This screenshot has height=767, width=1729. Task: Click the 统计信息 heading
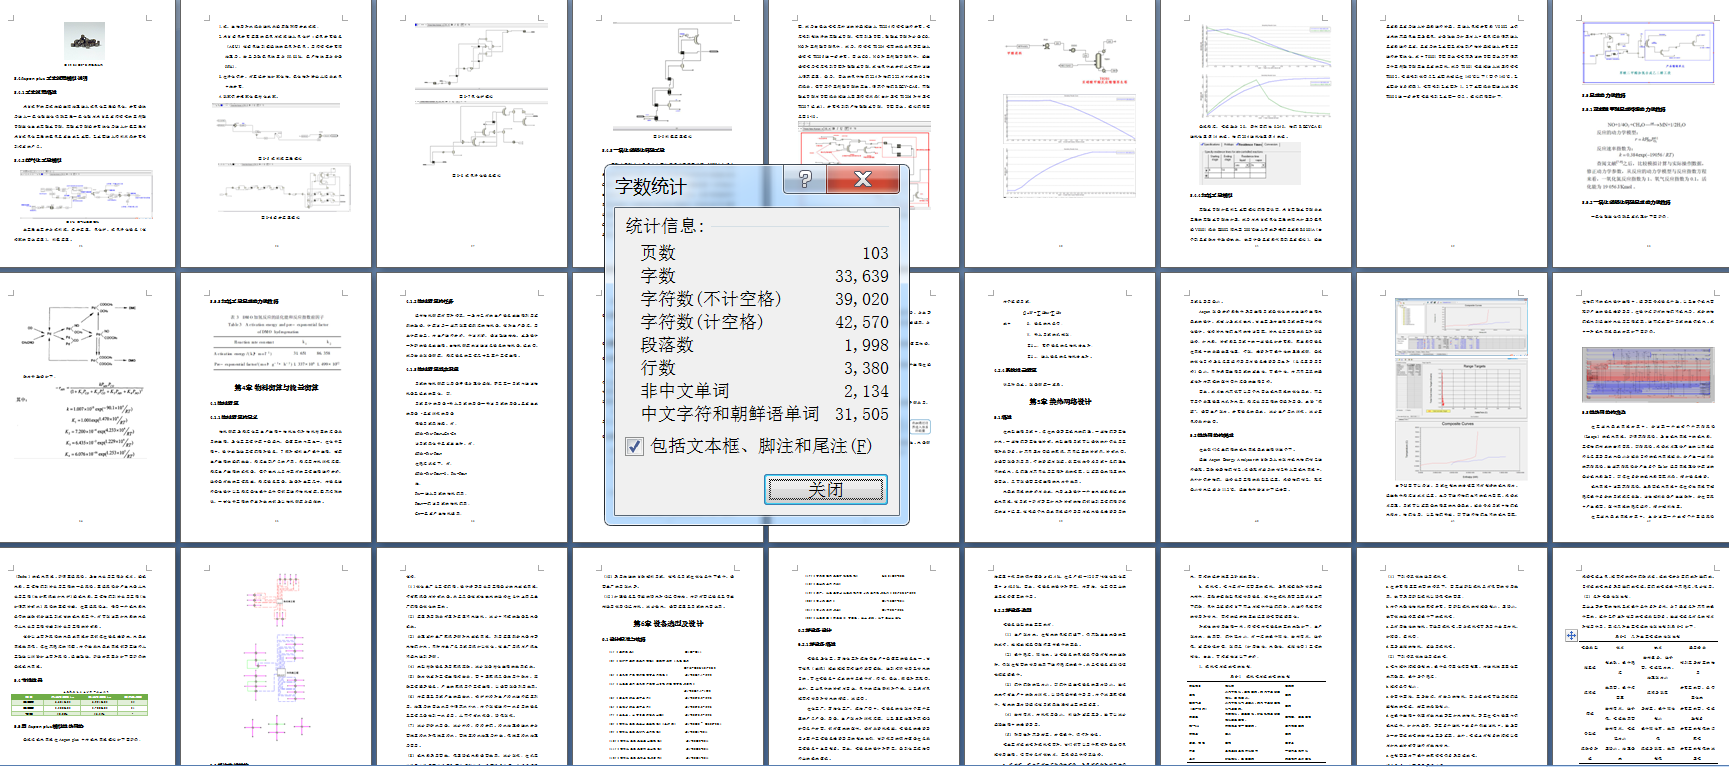[x=665, y=226]
